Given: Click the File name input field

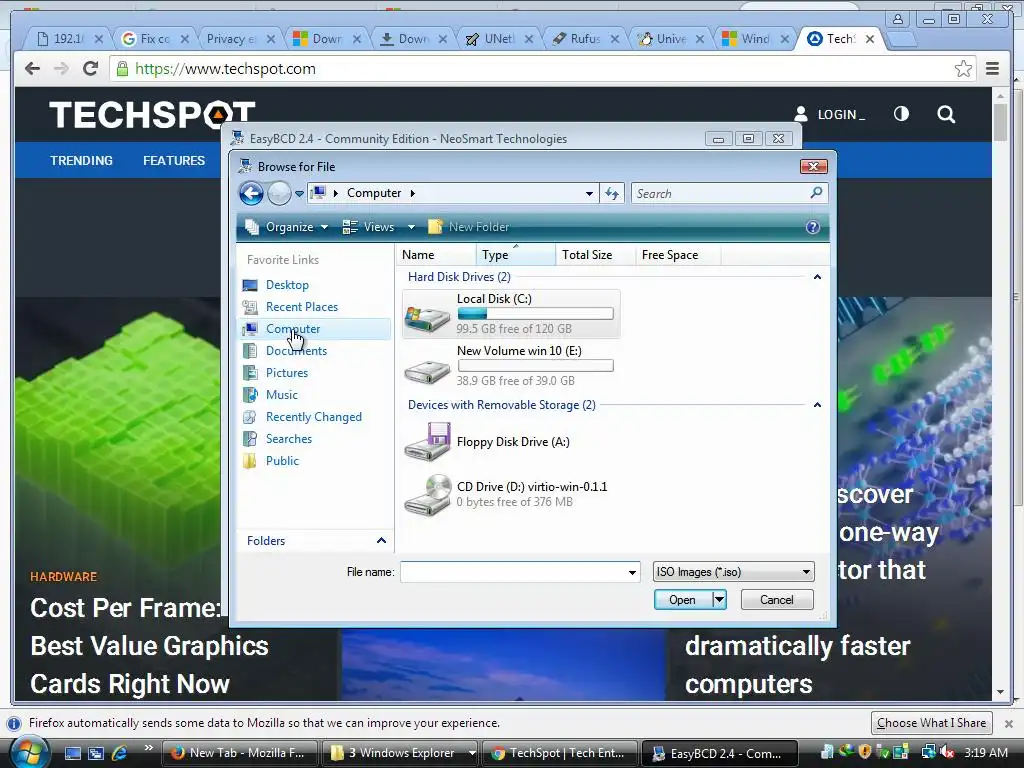Looking at the screenshot, I should 513,572.
